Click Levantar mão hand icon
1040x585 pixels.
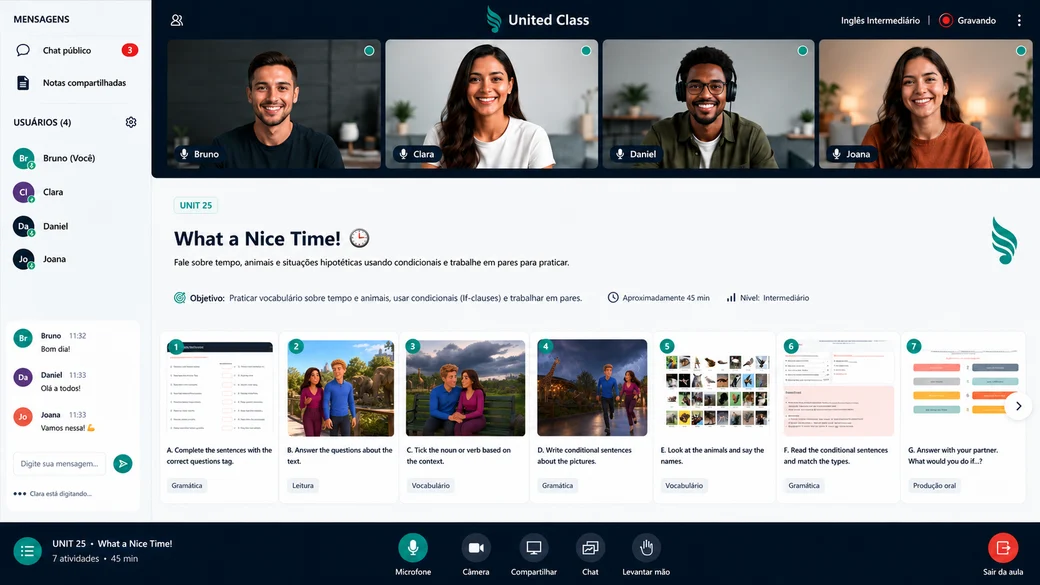[x=646, y=548]
